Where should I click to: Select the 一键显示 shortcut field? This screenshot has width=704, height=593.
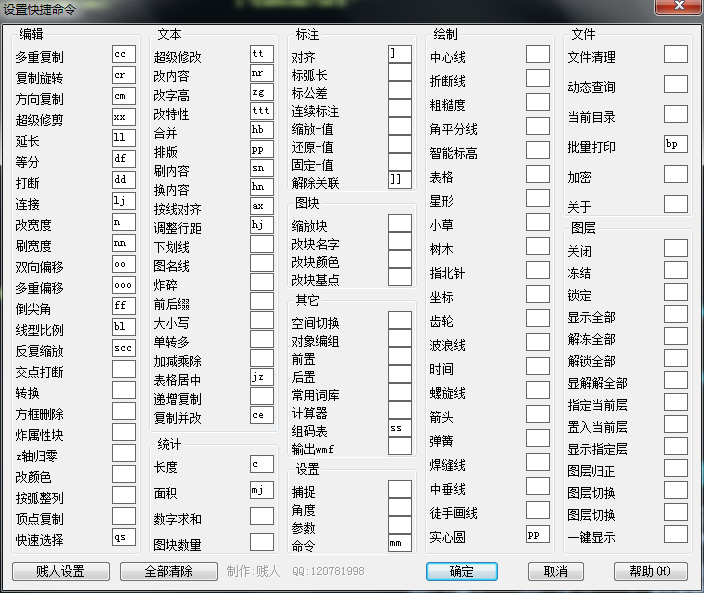pyautogui.click(x=676, y=534)
